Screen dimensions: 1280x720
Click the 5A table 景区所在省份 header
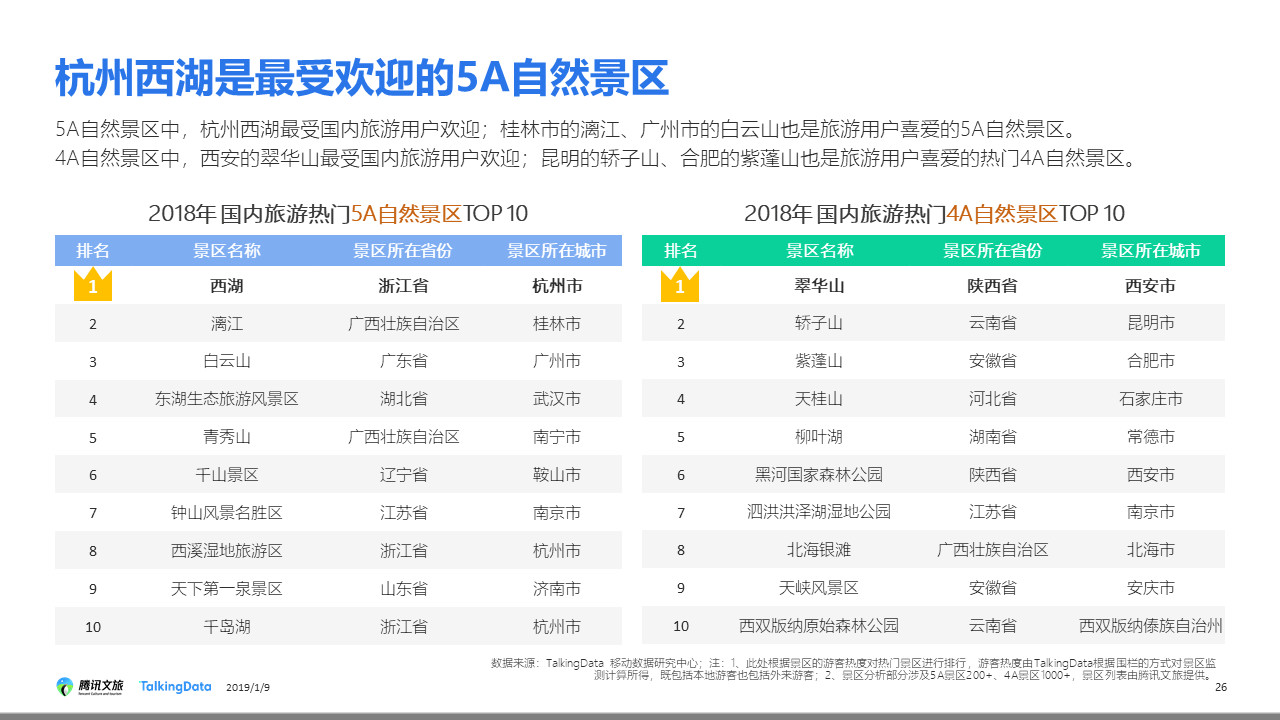402,250
